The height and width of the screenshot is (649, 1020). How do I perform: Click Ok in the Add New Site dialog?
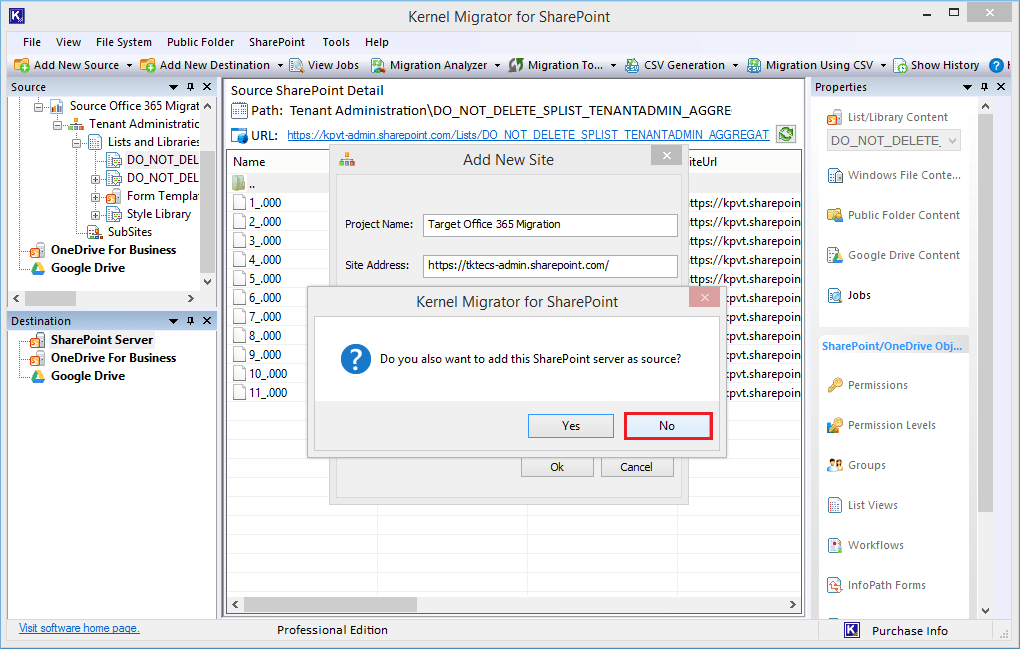coord(557,467)
